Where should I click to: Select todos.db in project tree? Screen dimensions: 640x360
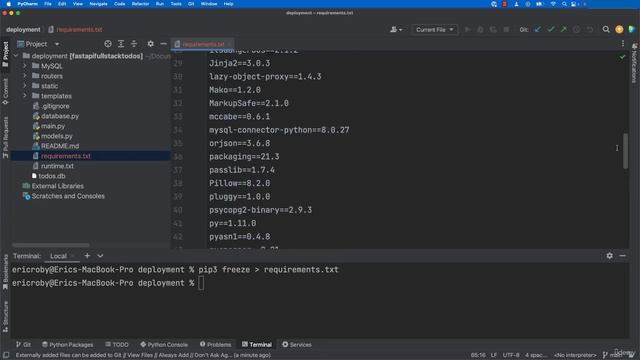(x=51, y=176)
